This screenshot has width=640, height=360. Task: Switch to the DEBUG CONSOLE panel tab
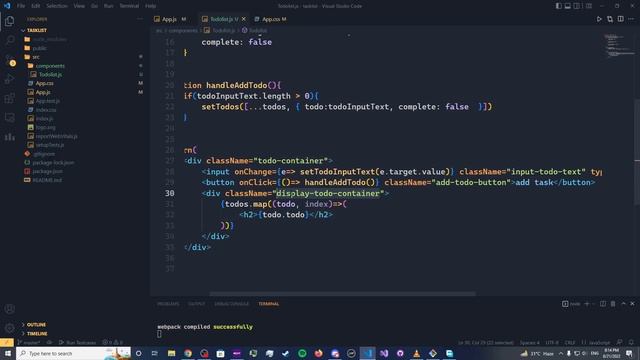tap(231, 304)
